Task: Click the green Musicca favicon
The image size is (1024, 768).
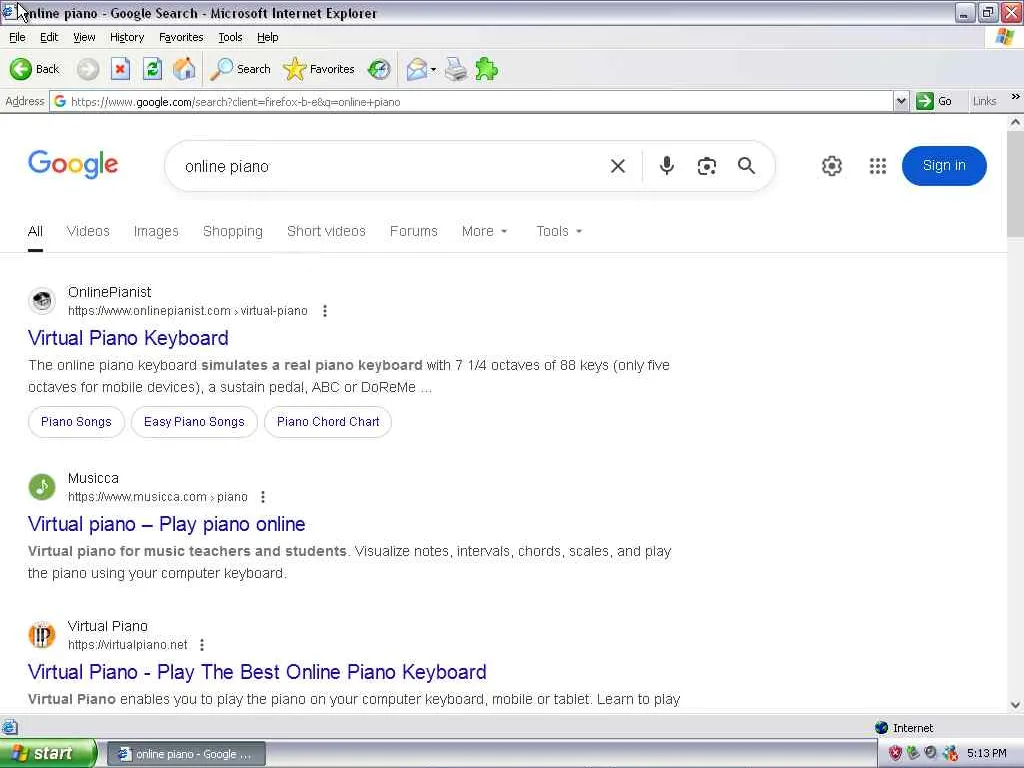Action: click(42, 487)
